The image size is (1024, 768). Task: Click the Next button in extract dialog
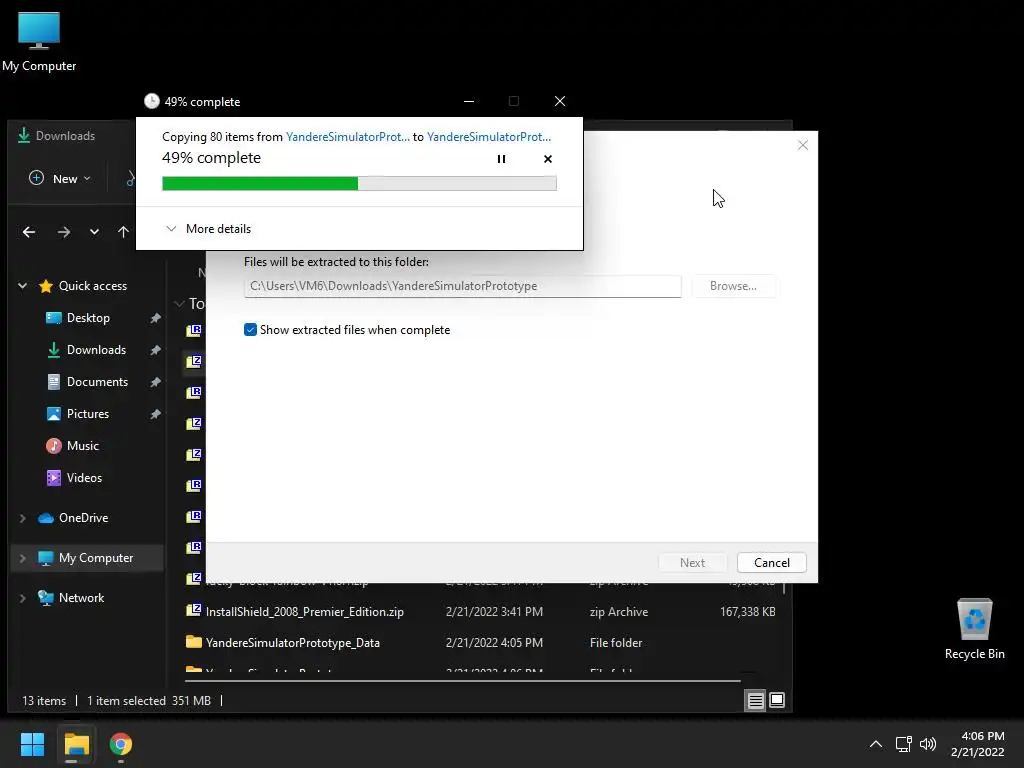tap(692, 563)
